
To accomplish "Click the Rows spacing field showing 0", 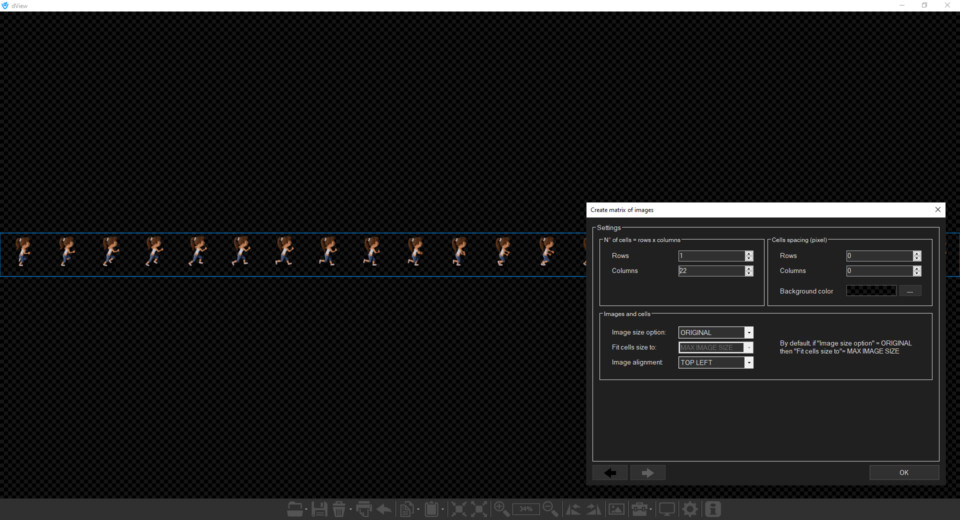I will point(879,256).
